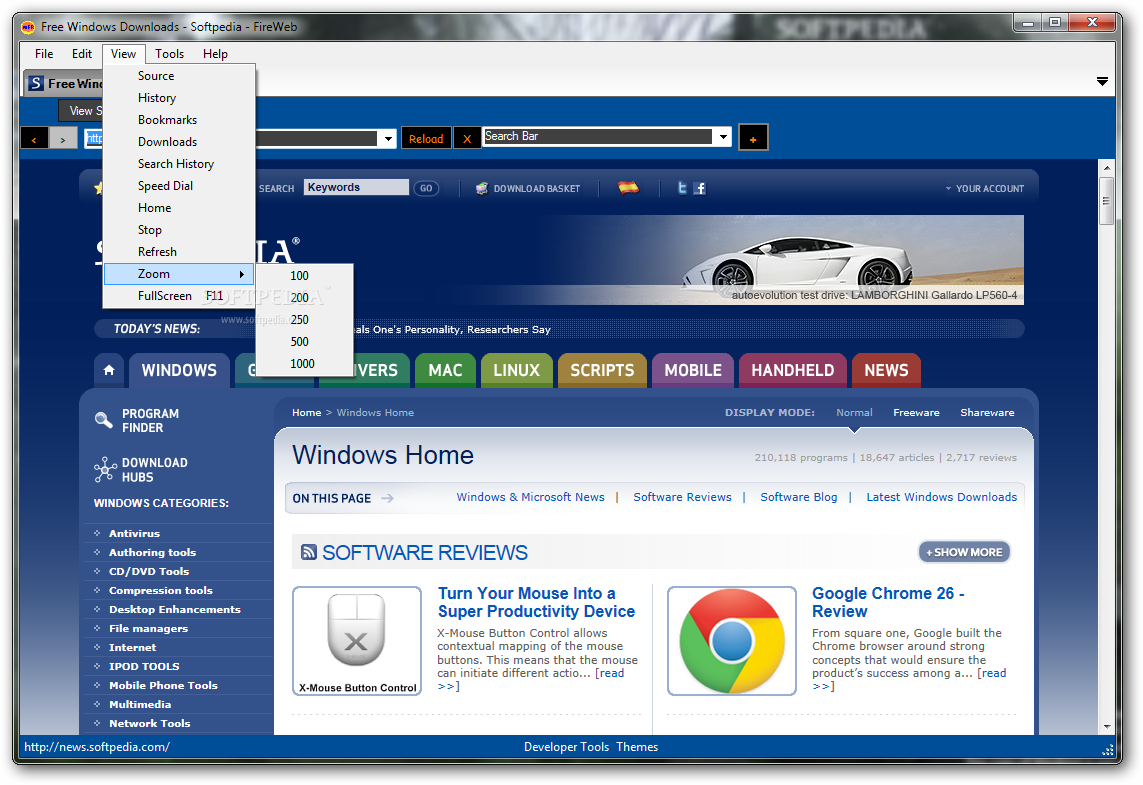
Task: Open Windows & Microsoft News link
Action: click(531, 497)
